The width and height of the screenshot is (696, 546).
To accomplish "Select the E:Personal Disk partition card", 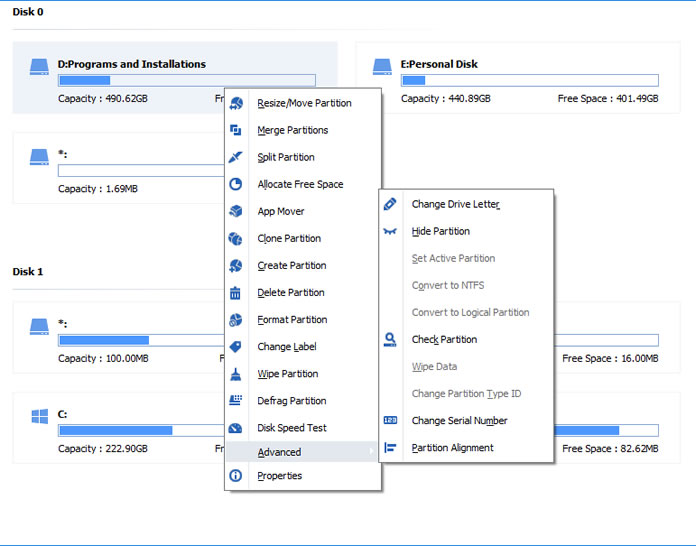I will [x=518, y=78].
